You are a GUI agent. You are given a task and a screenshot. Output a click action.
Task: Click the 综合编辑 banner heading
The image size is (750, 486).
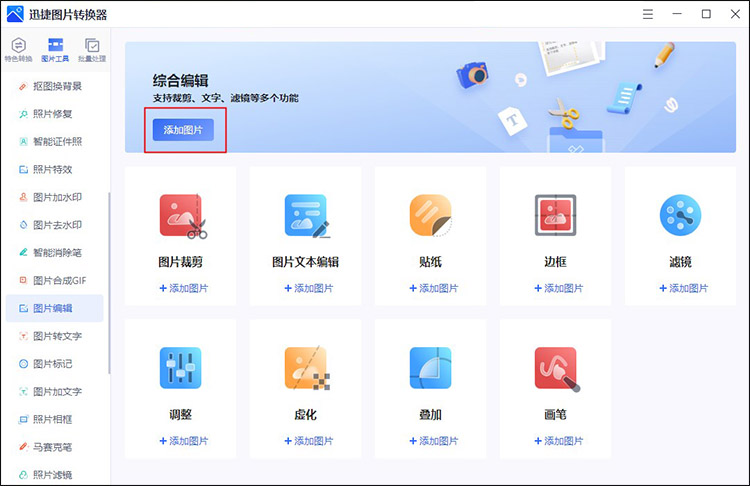coord(180,80)
